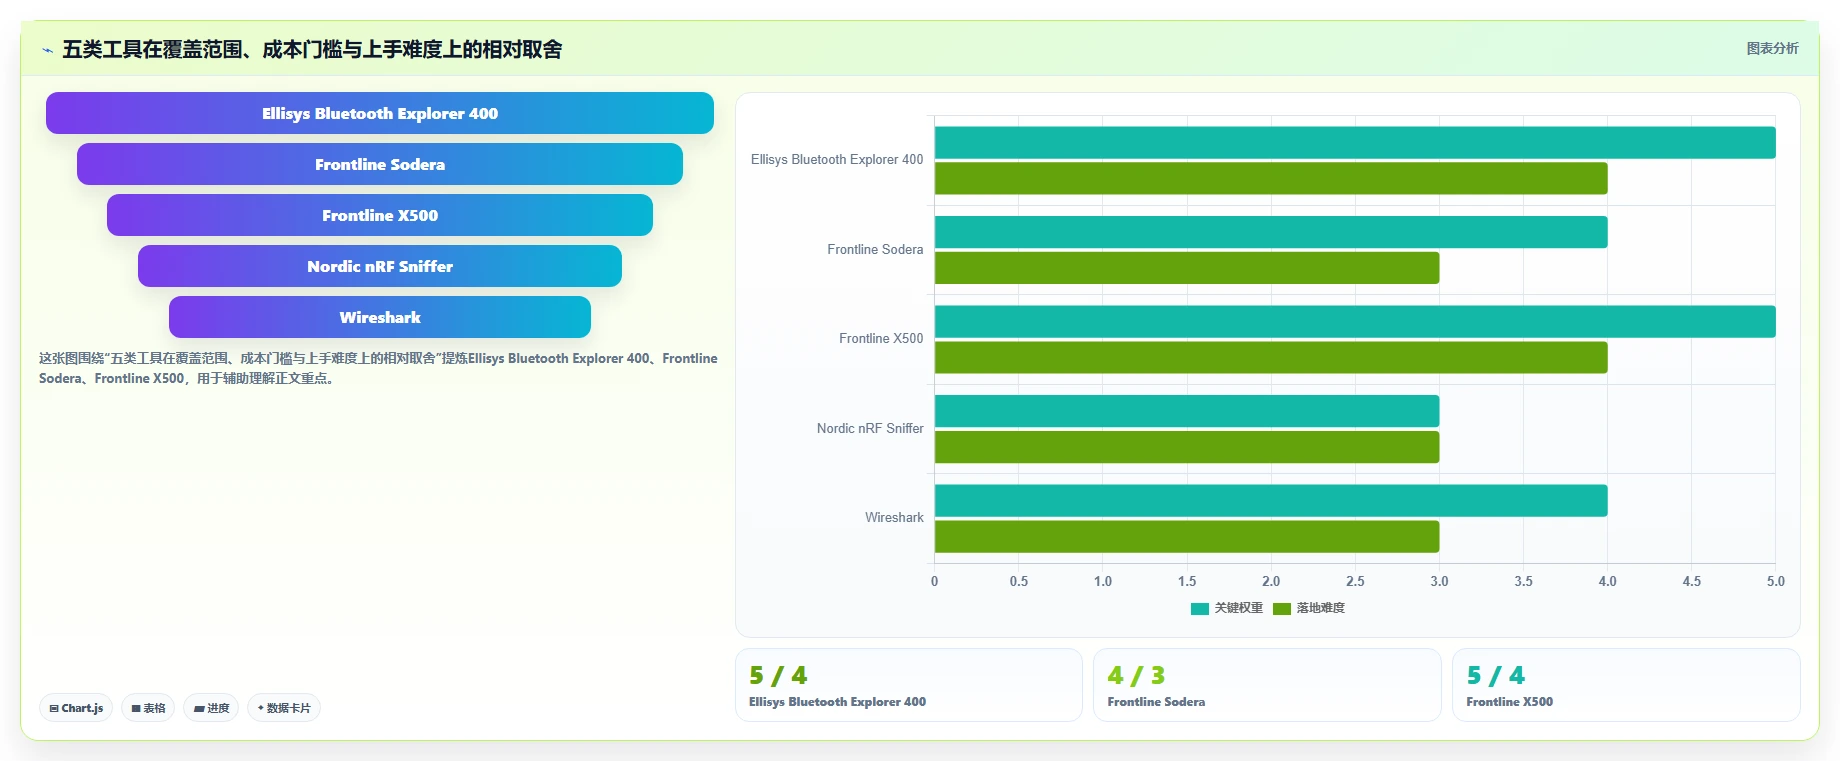Click the teal 关键权重 bar for Frontline X500

click(1355, 321)
